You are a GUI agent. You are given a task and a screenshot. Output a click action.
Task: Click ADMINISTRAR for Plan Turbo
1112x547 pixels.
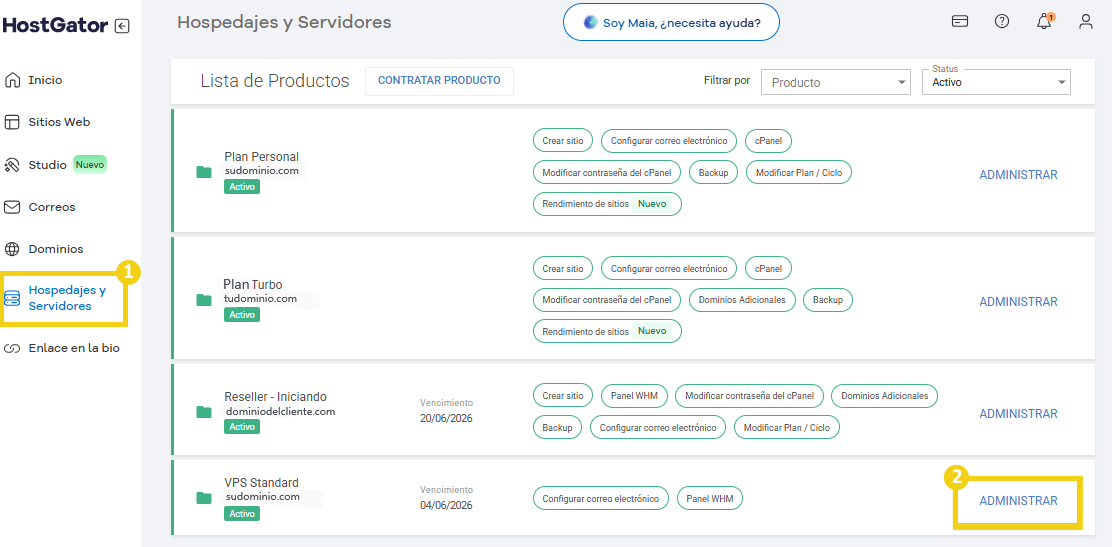(1018, 302)
